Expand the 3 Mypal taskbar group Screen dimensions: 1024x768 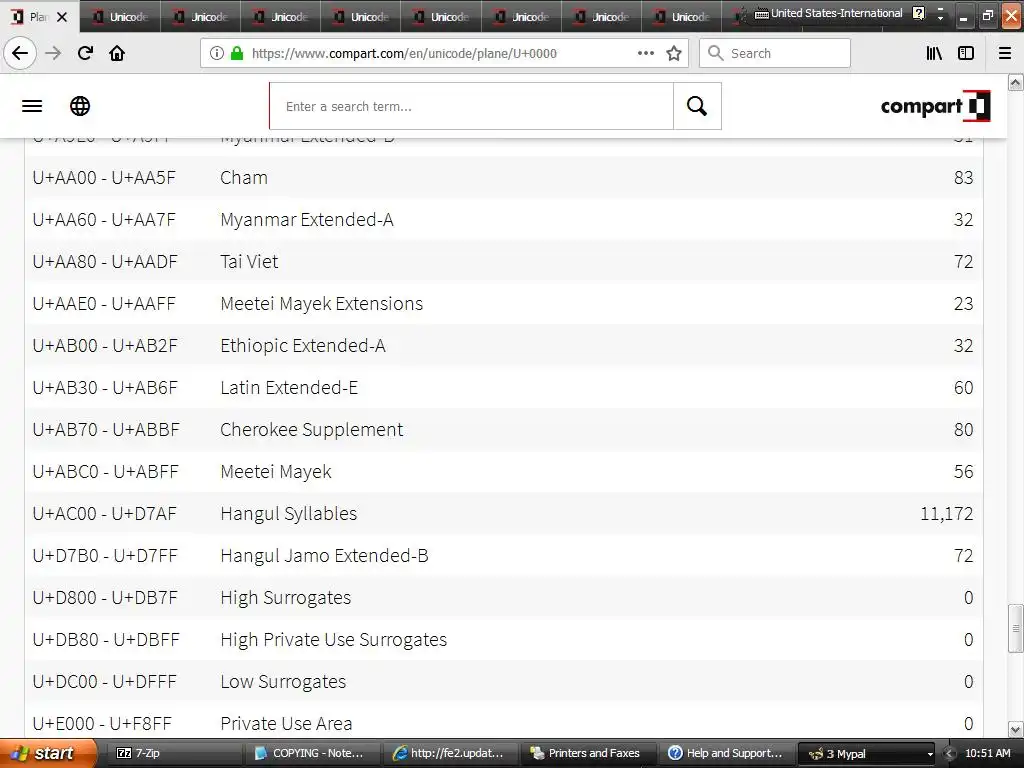tap(868, 753)
